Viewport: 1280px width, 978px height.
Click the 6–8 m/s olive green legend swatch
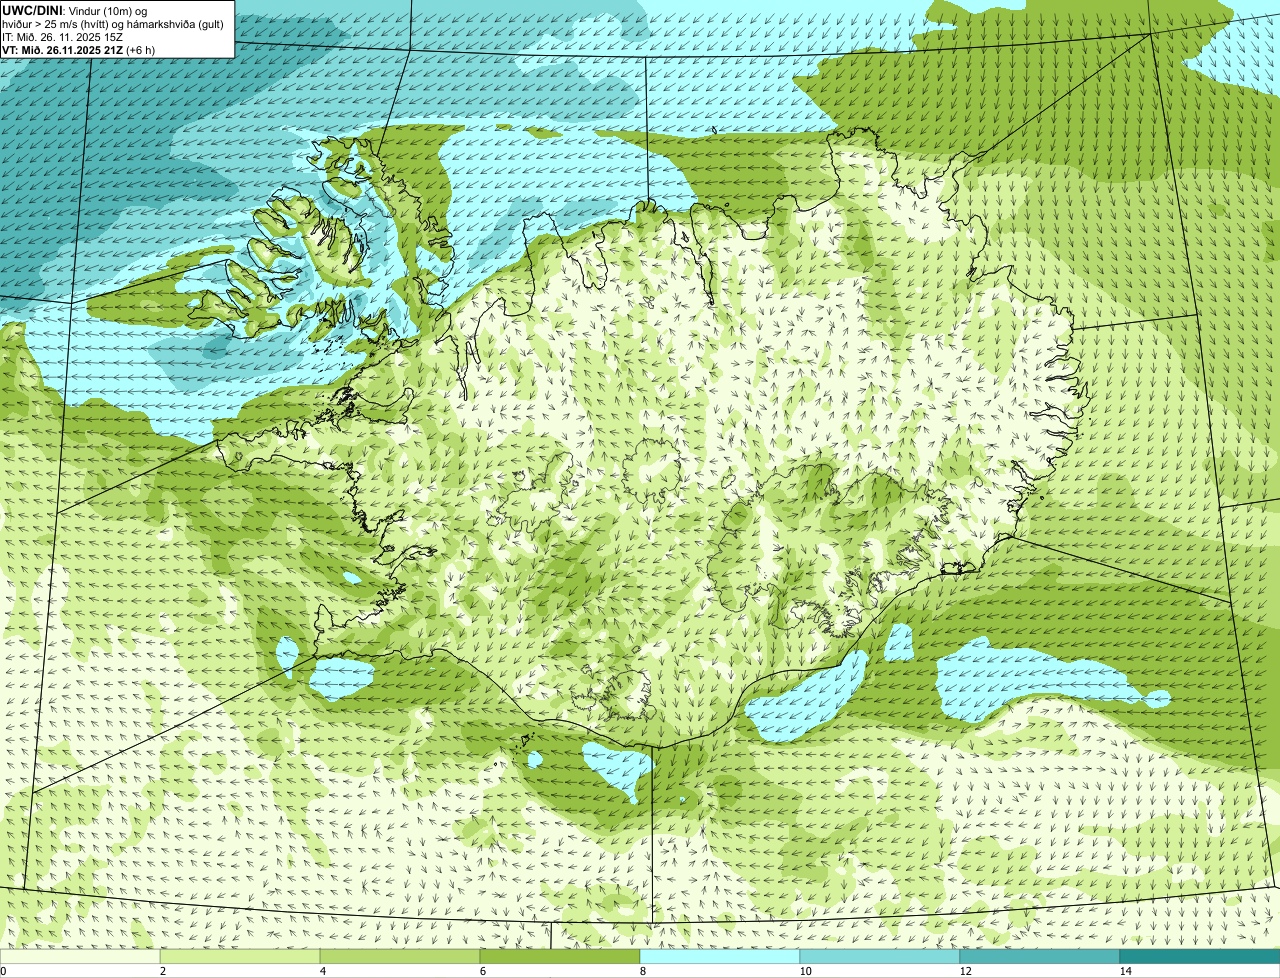coord(560,956)
